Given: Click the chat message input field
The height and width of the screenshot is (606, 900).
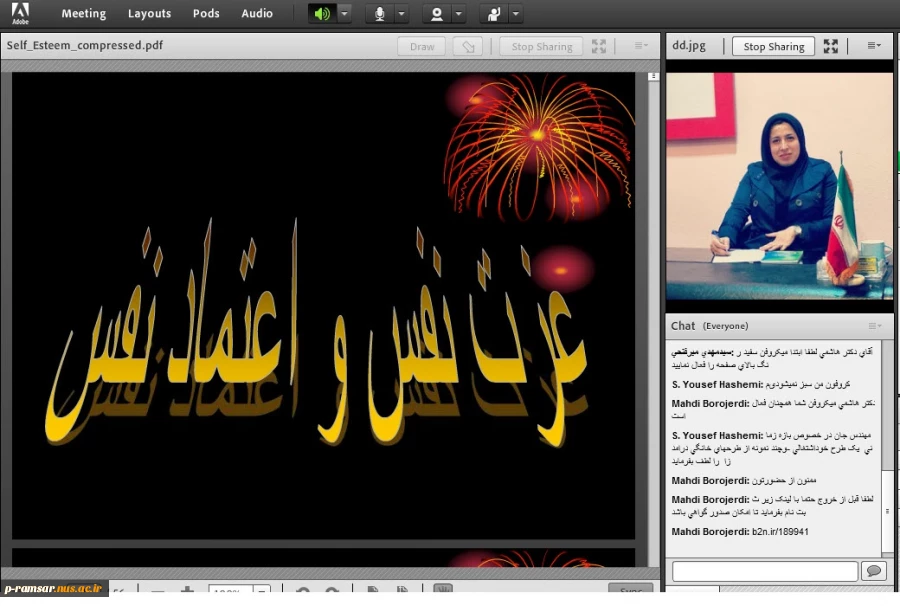Looking at the screenshot, I should tap(765, 571).
